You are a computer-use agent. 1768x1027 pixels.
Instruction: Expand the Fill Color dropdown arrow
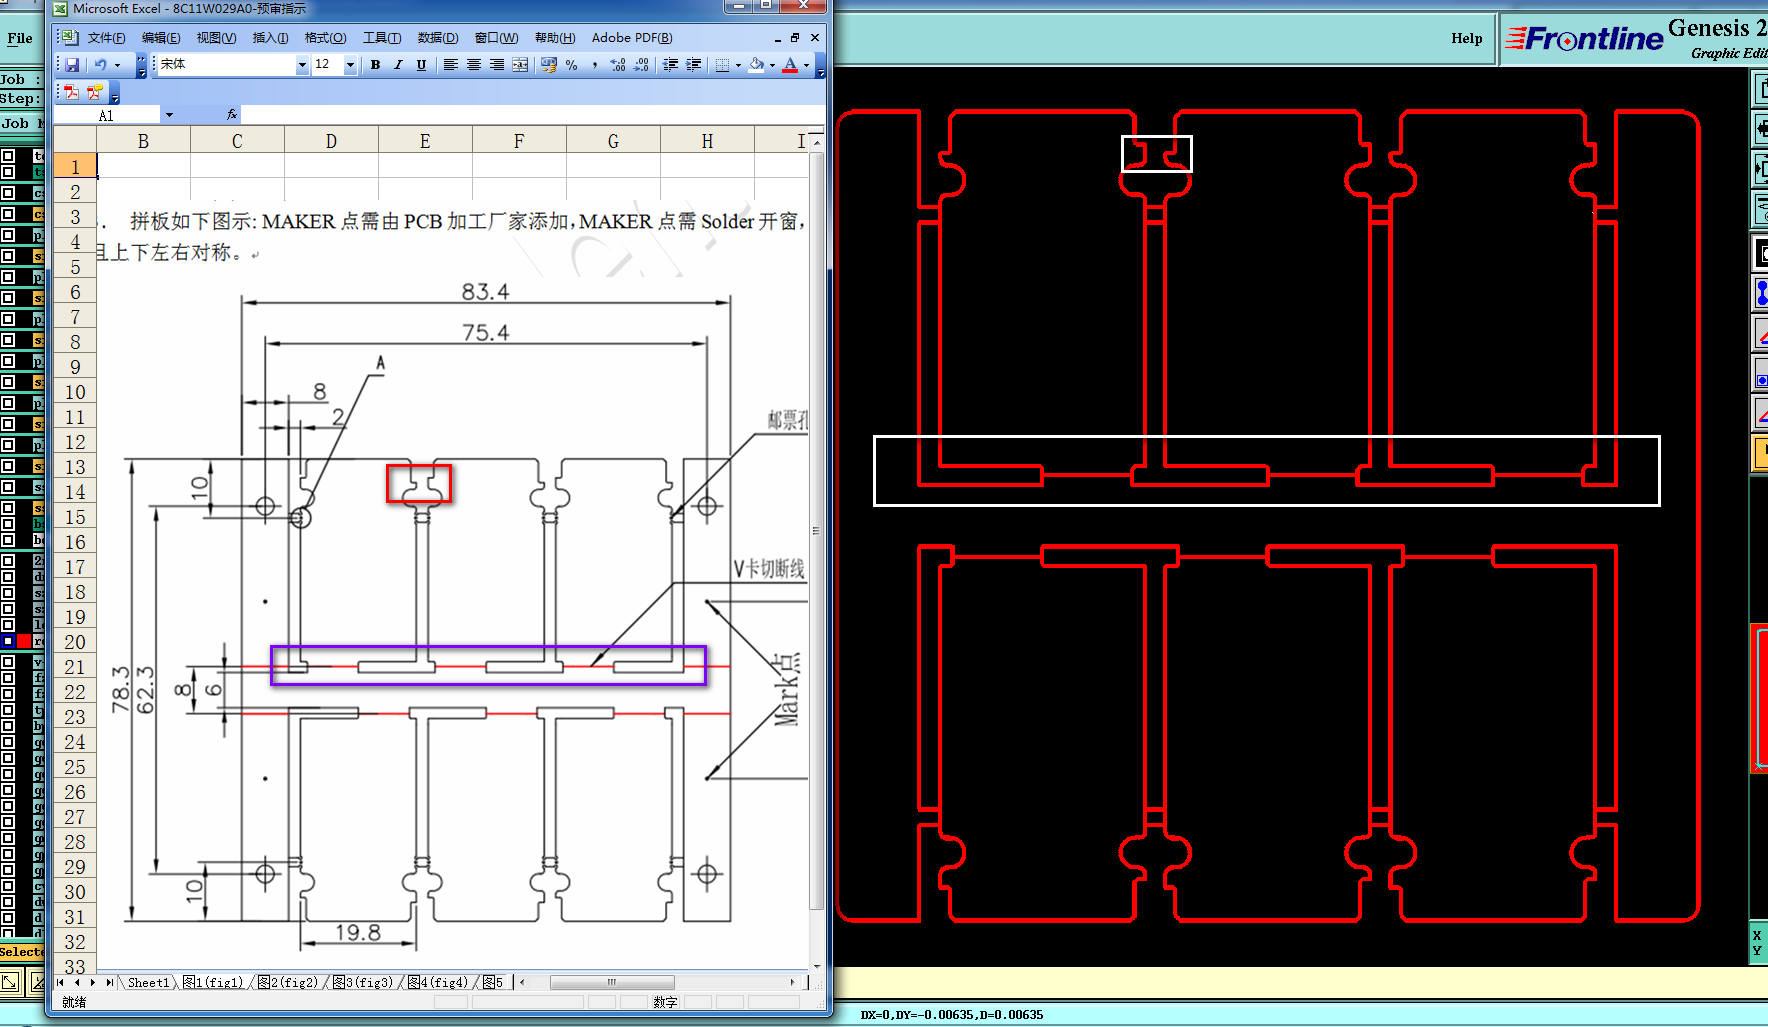click(772, 65)
